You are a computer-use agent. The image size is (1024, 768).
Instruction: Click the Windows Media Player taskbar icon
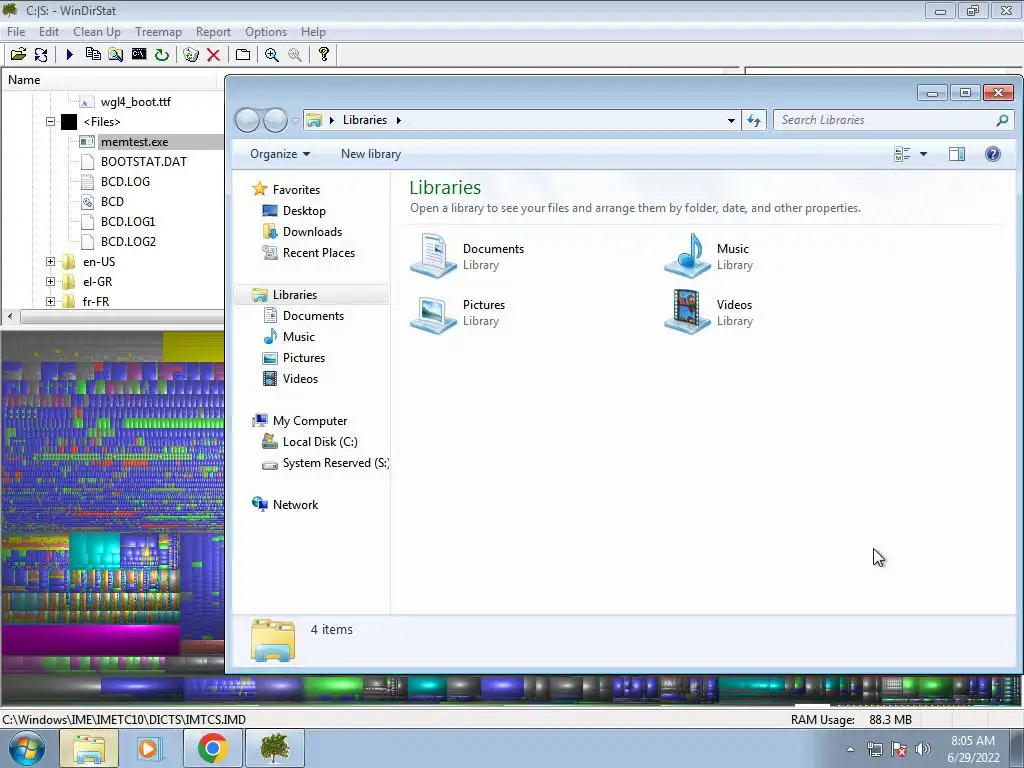149,748
